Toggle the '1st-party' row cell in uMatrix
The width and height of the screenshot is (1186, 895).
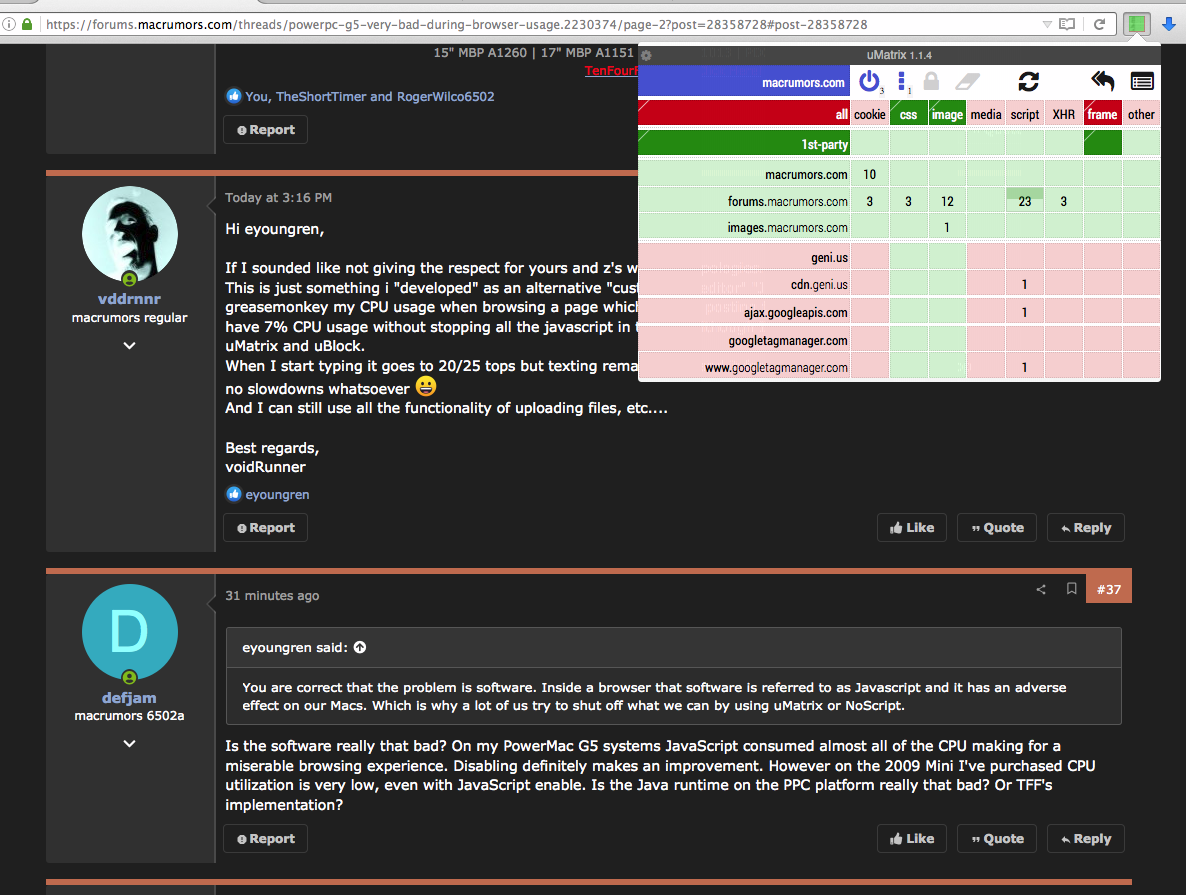coord(744,143)
